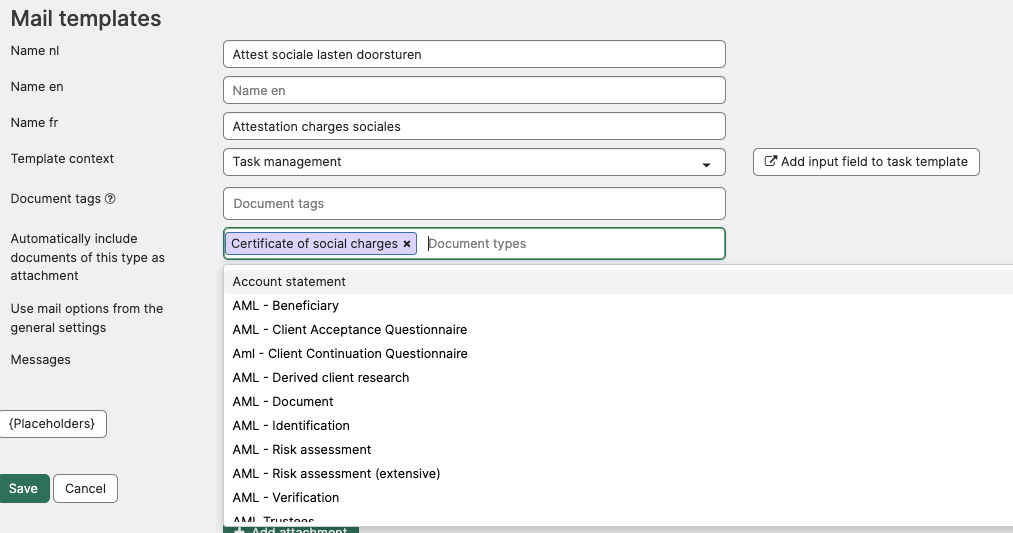Click the Template context label
1013x533 pixels.
(x=62, y=158)
